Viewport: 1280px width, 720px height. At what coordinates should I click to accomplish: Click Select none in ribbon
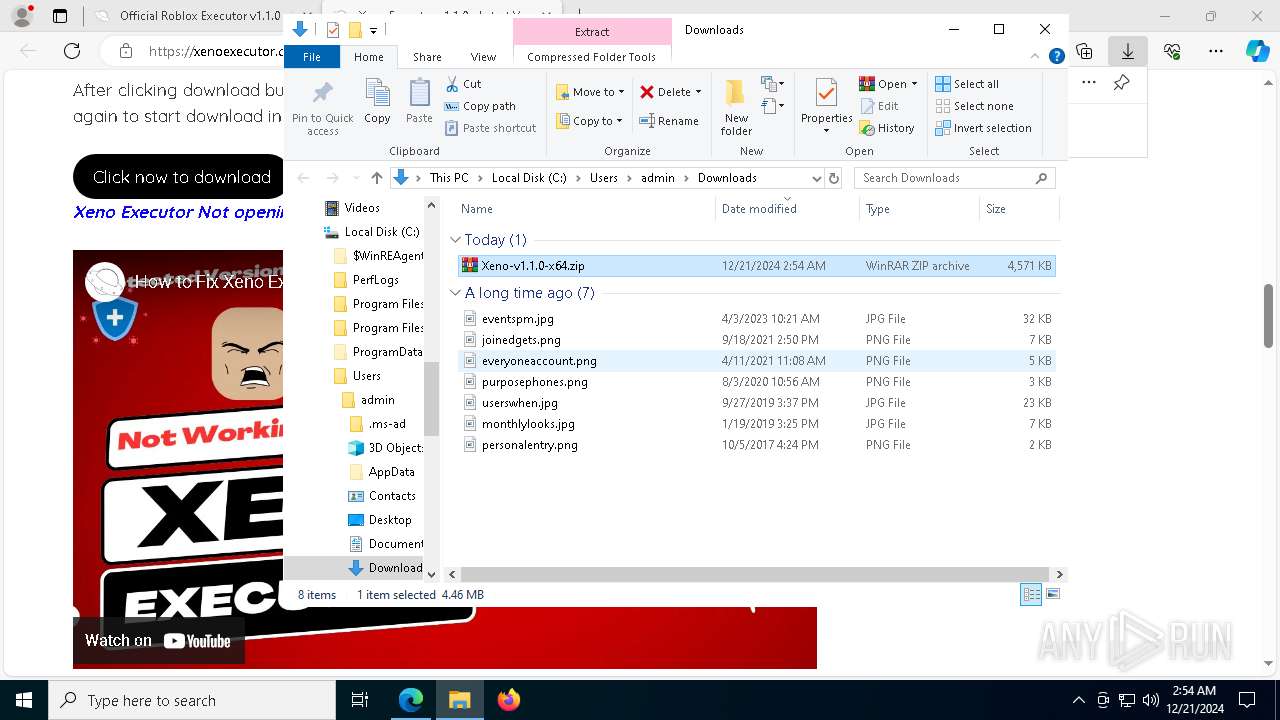click(974, 106)
